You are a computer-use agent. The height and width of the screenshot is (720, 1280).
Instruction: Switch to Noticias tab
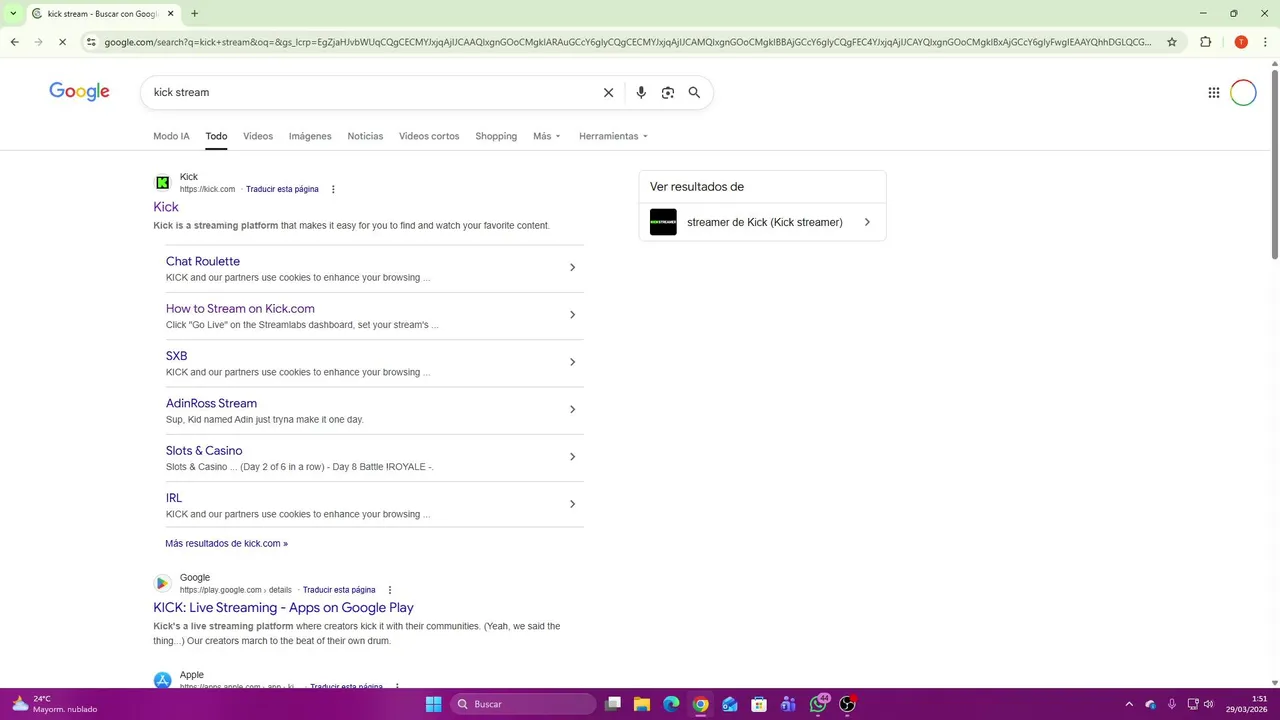pos(365,136)
